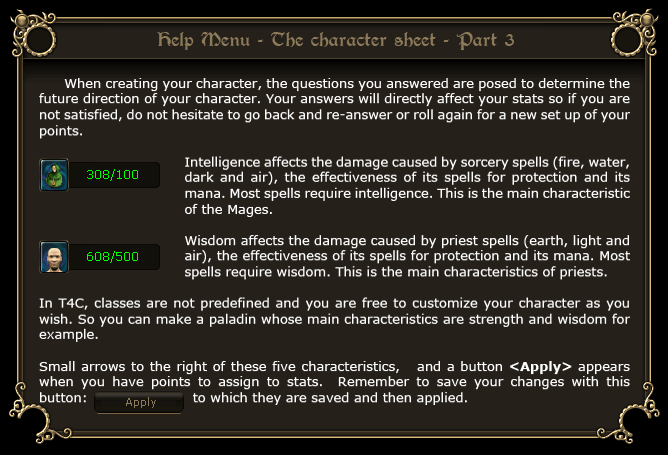The image size is (668, 455).
Task: Click the Help Menu title heading
Action: click(332, 40)
